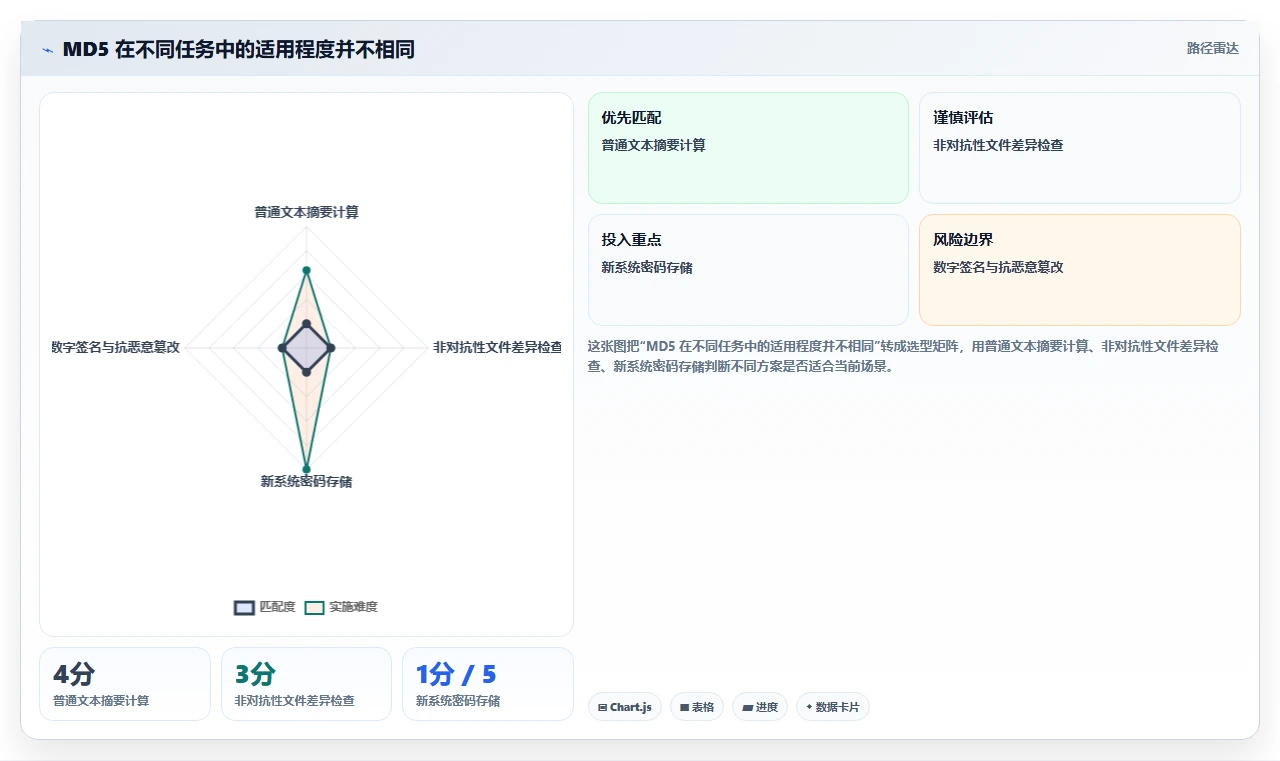Open the 优先匹配 card

pos(748,148)
